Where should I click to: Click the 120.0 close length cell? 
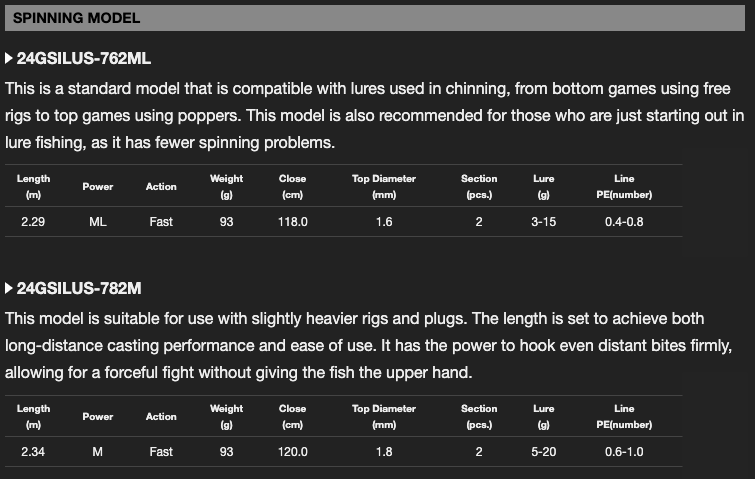[292, 452]
